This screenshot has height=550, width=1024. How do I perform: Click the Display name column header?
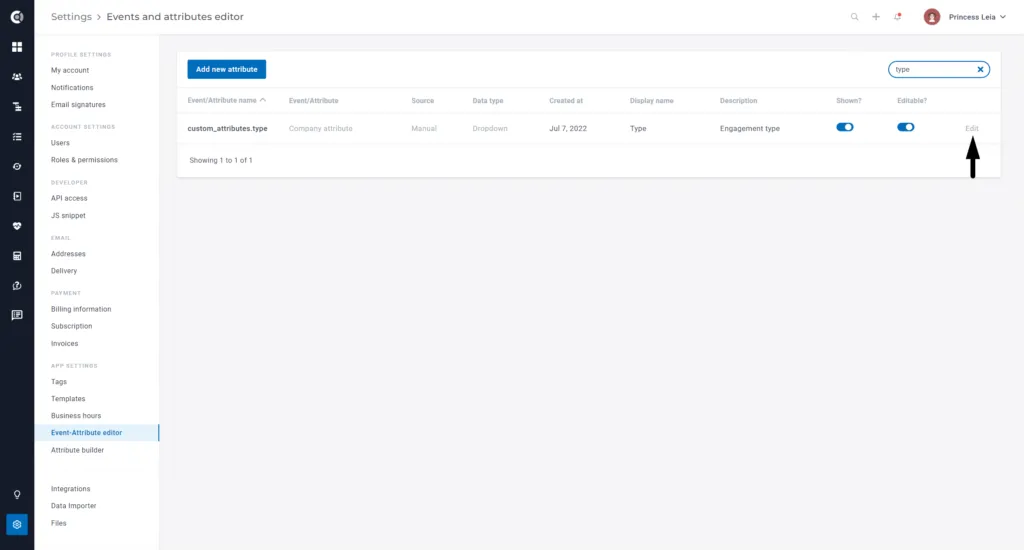pyautogui.click(x=651, y=101)
